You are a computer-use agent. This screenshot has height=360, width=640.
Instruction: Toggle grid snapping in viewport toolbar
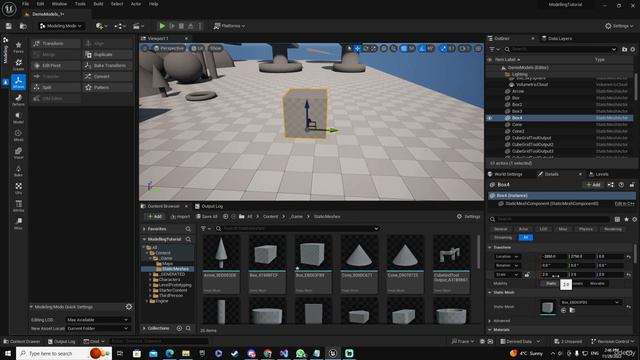[404, 49]
